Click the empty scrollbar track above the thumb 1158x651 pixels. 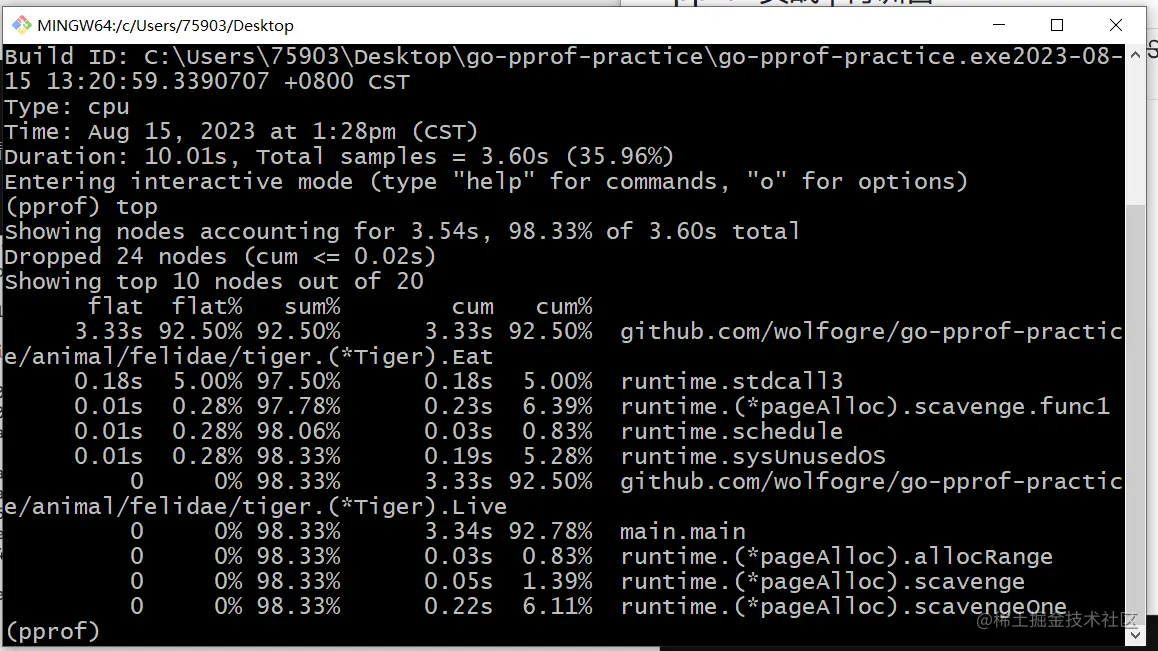1135,130
